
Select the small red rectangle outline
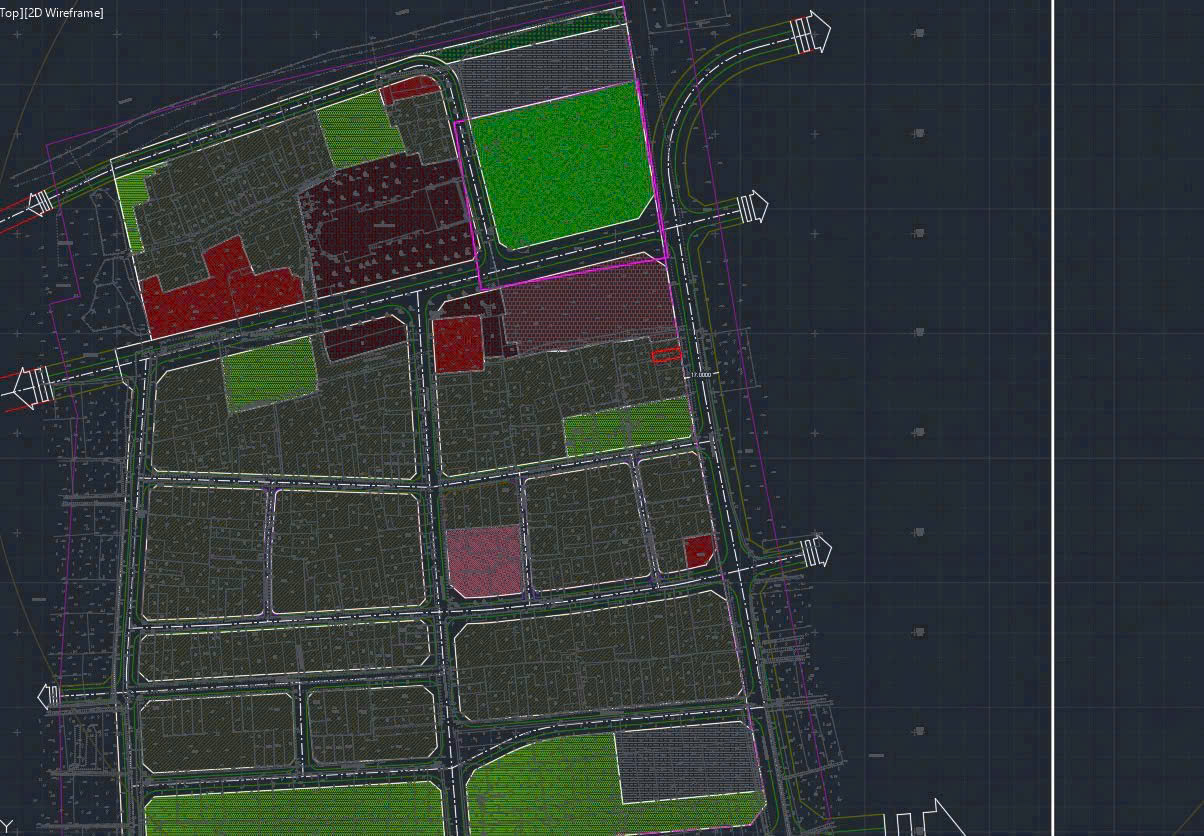667,354
